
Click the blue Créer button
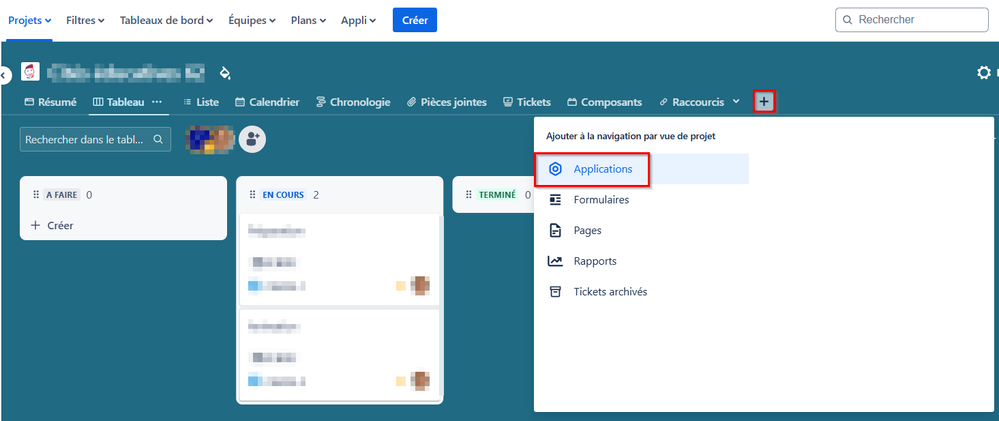[x=415, y=20]
